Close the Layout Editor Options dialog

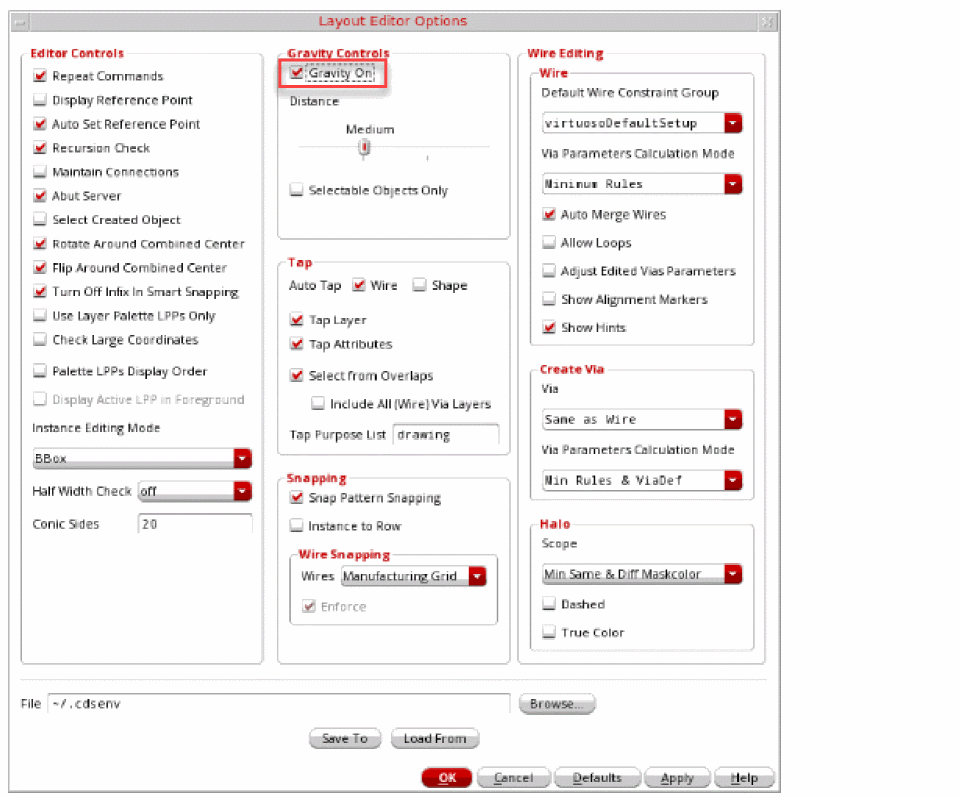767,22
